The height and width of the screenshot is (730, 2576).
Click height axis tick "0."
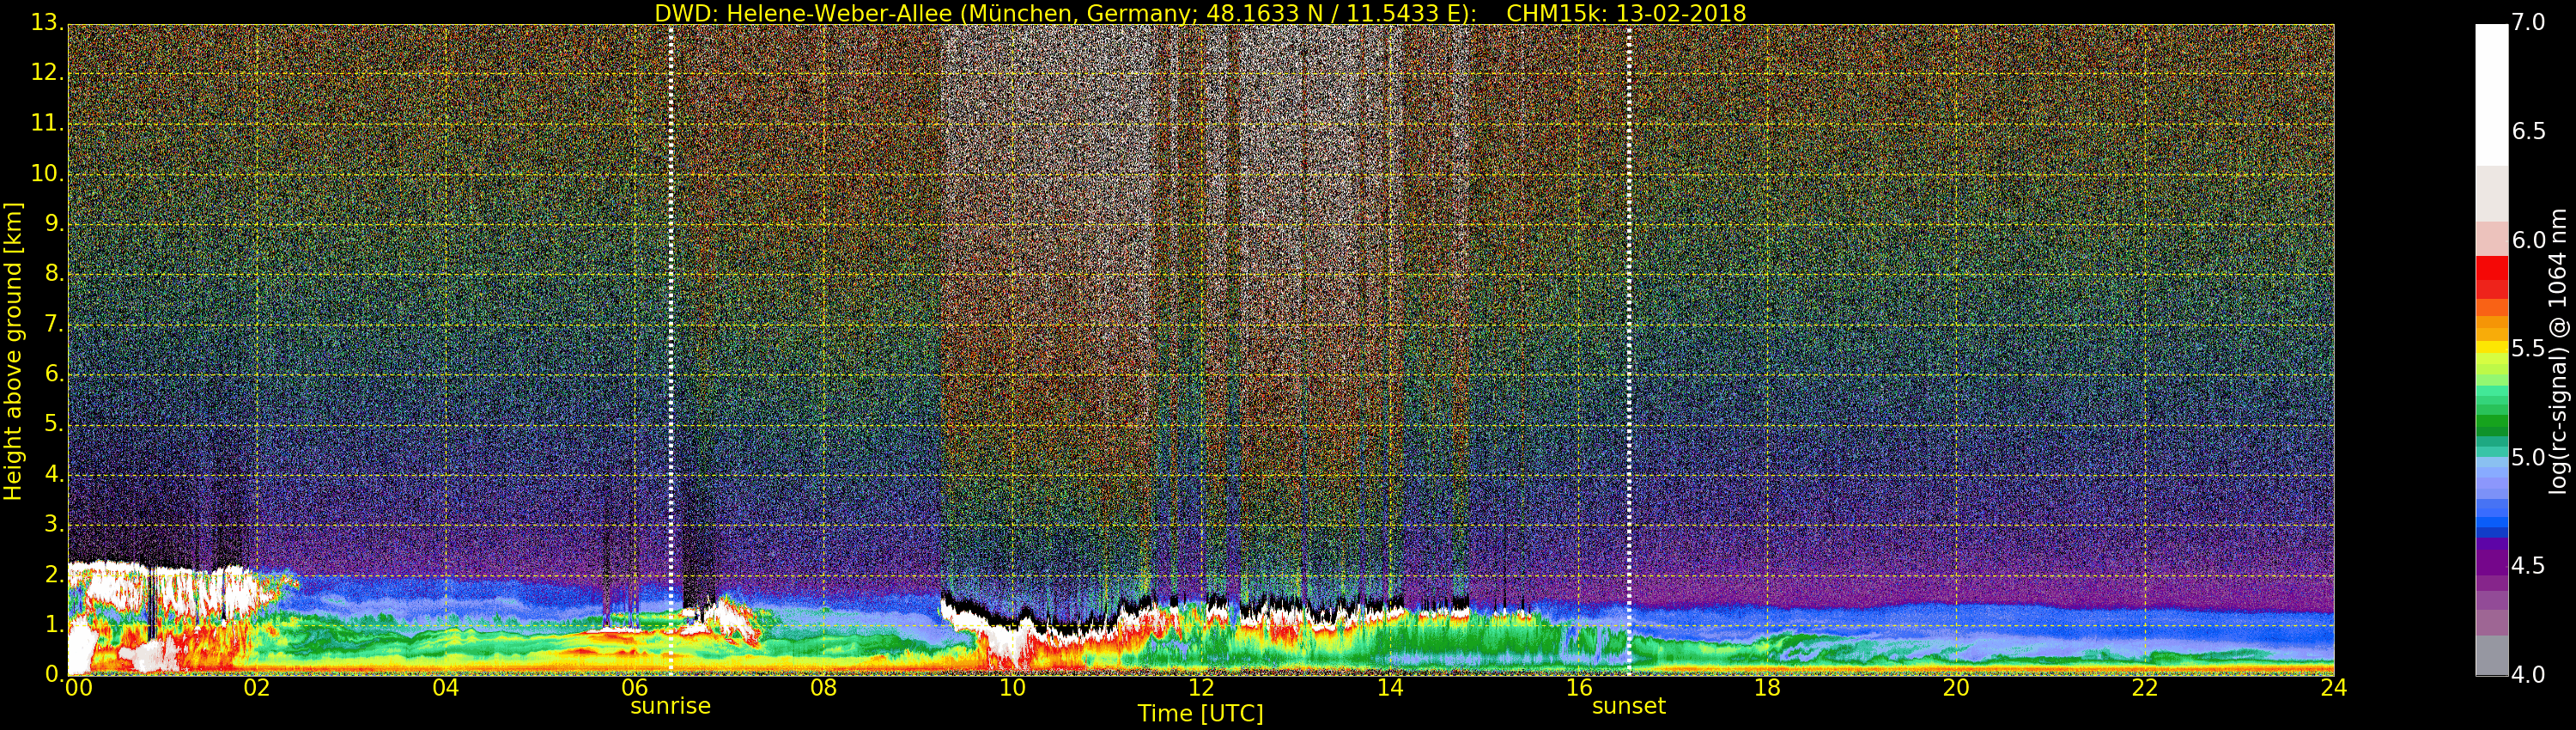coord(54,674)
